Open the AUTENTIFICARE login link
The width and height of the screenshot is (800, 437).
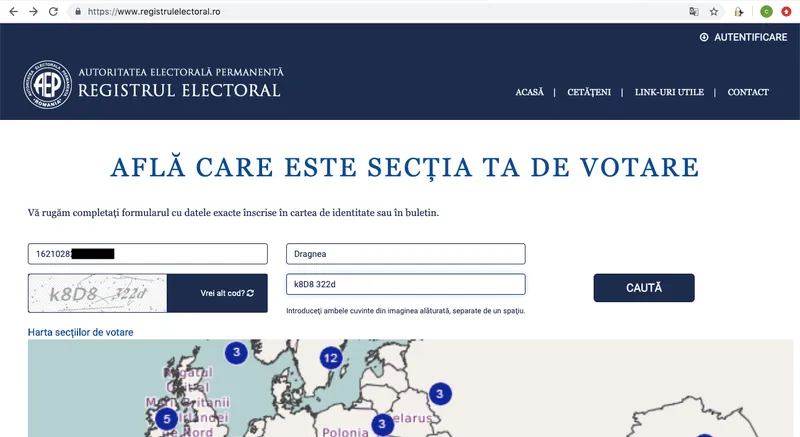click(x=744, y=37)
